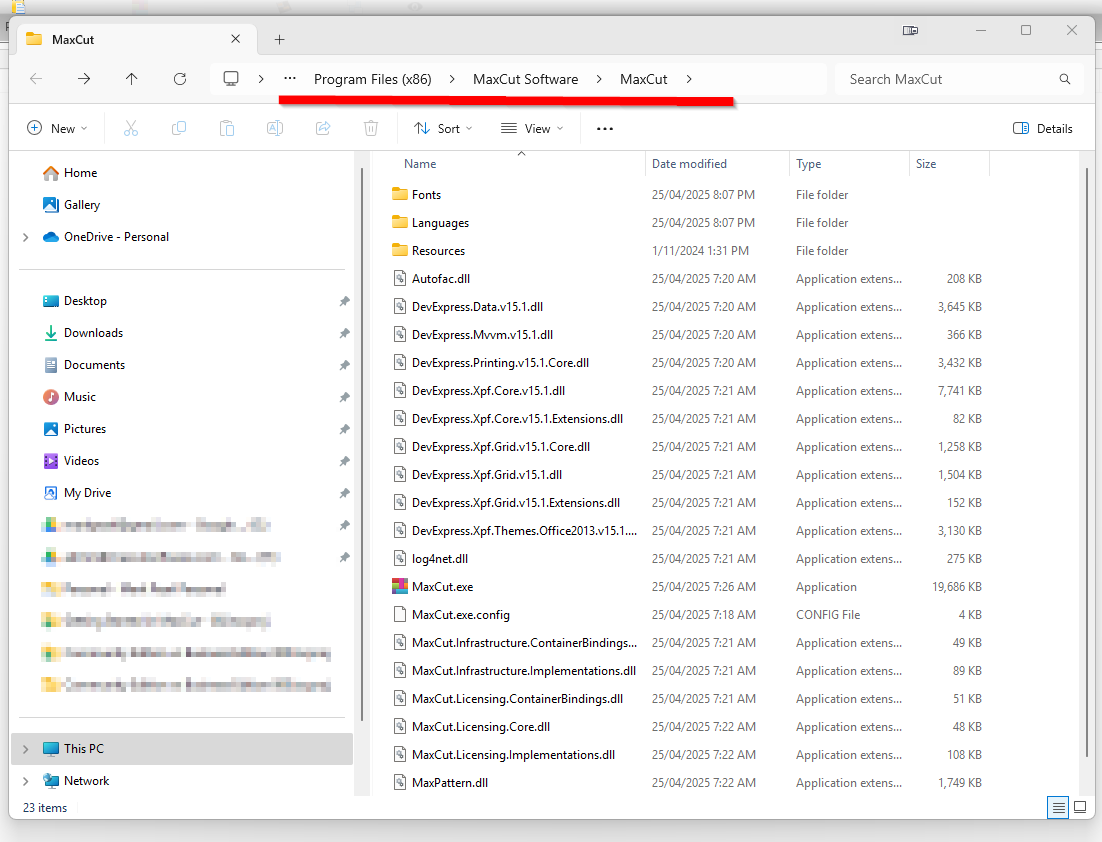Open a new tab with plus button
Viewport: 1102px width, 842px height.
tap(279, 39)
